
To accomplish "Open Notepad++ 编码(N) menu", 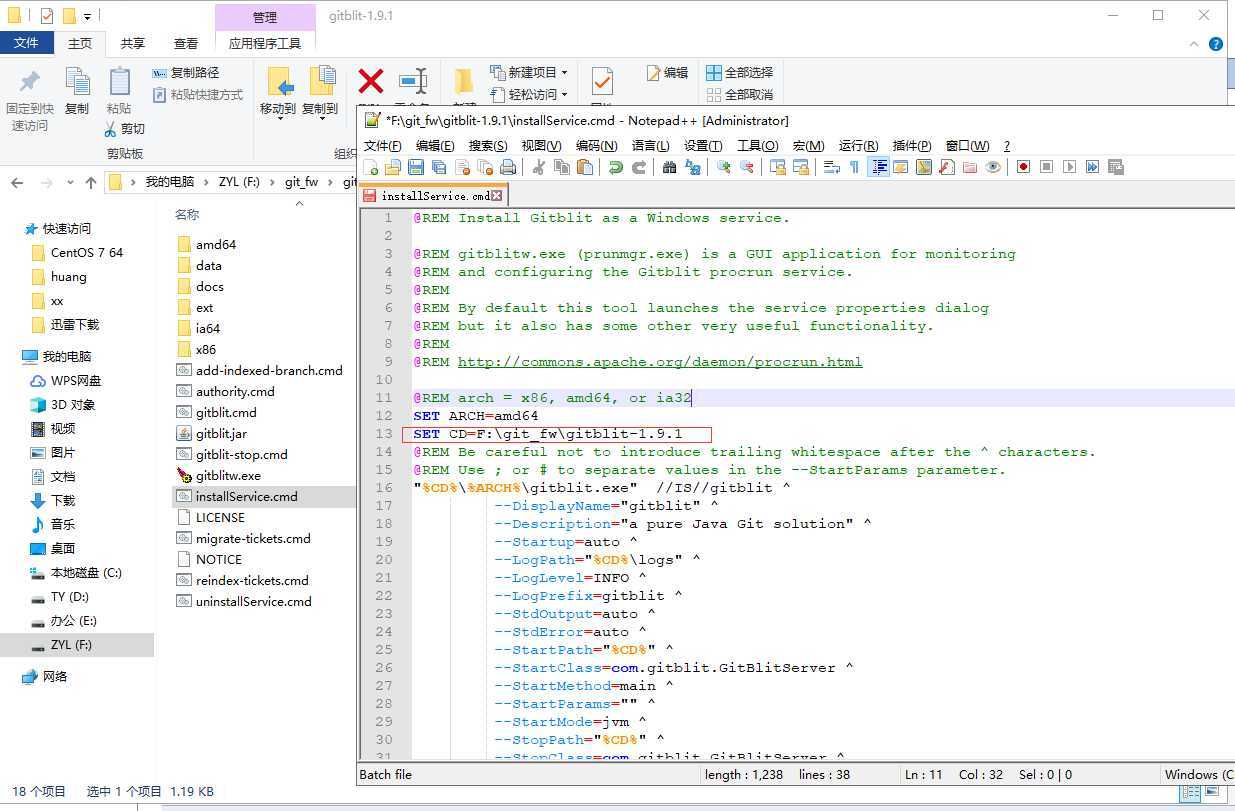I will [596, 145].
